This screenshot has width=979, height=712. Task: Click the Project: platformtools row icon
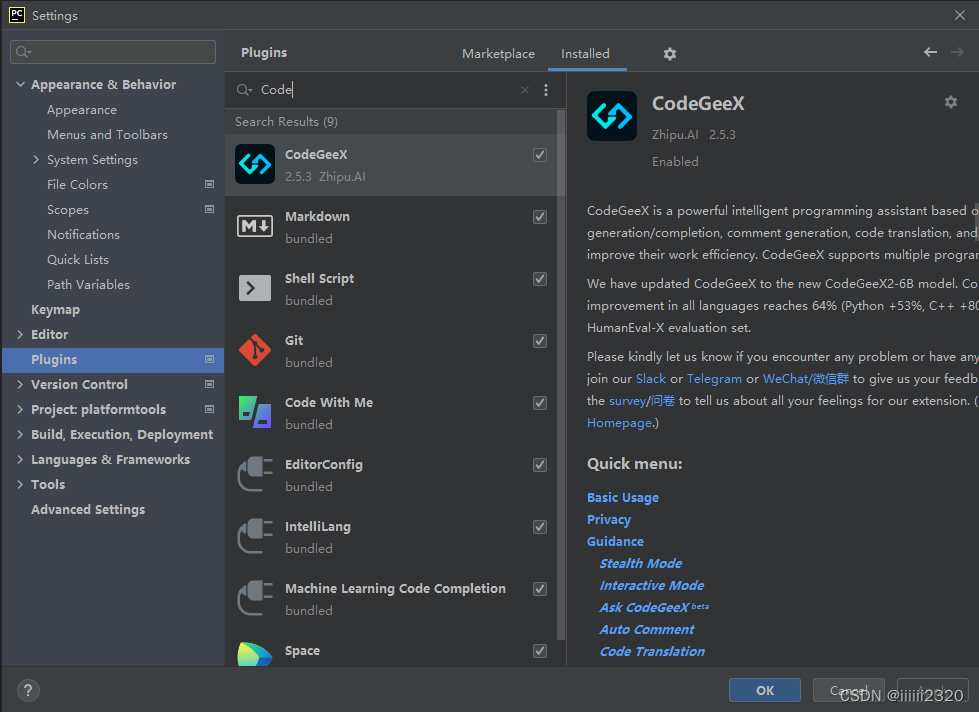209,409
